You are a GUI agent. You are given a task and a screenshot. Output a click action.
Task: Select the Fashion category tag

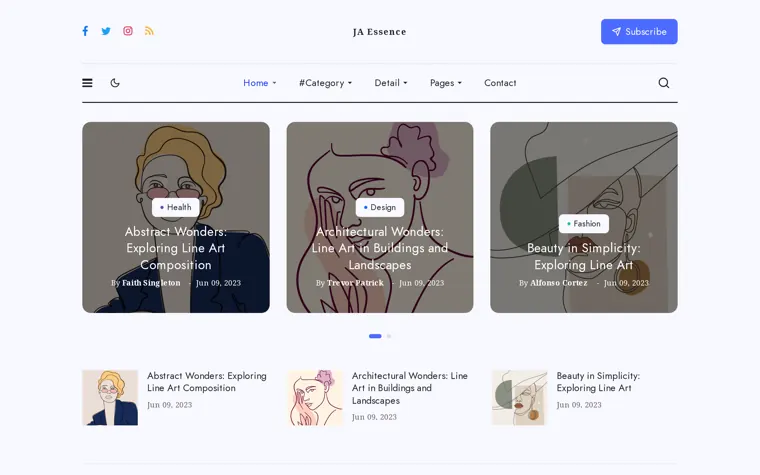(x=584, y=224)
